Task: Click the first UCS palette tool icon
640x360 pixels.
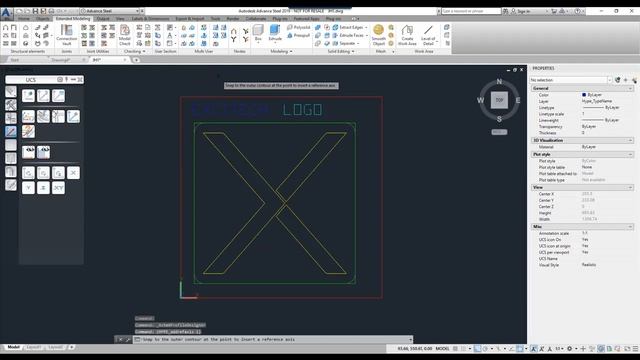Action: 28,96
